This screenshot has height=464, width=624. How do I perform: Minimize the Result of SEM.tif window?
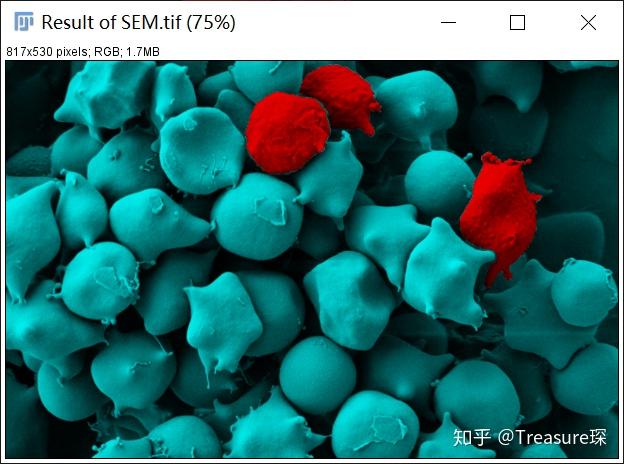click(x=448, y=22)
